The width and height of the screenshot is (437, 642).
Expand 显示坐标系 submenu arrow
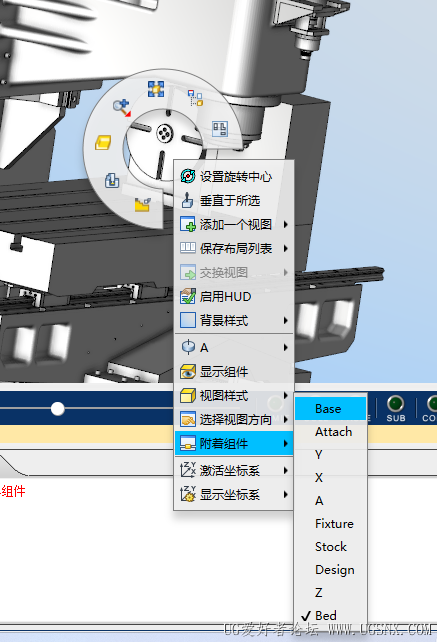click(x=285, y=495)
